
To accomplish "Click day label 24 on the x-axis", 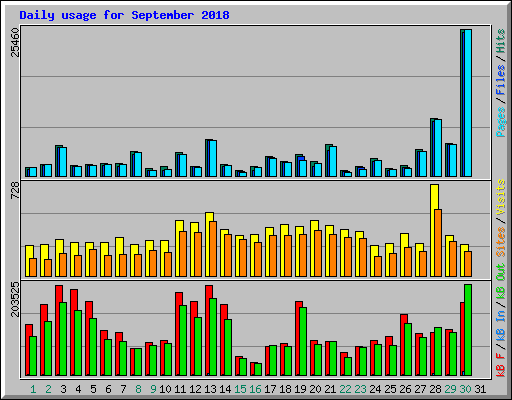I will coord(375,389).
